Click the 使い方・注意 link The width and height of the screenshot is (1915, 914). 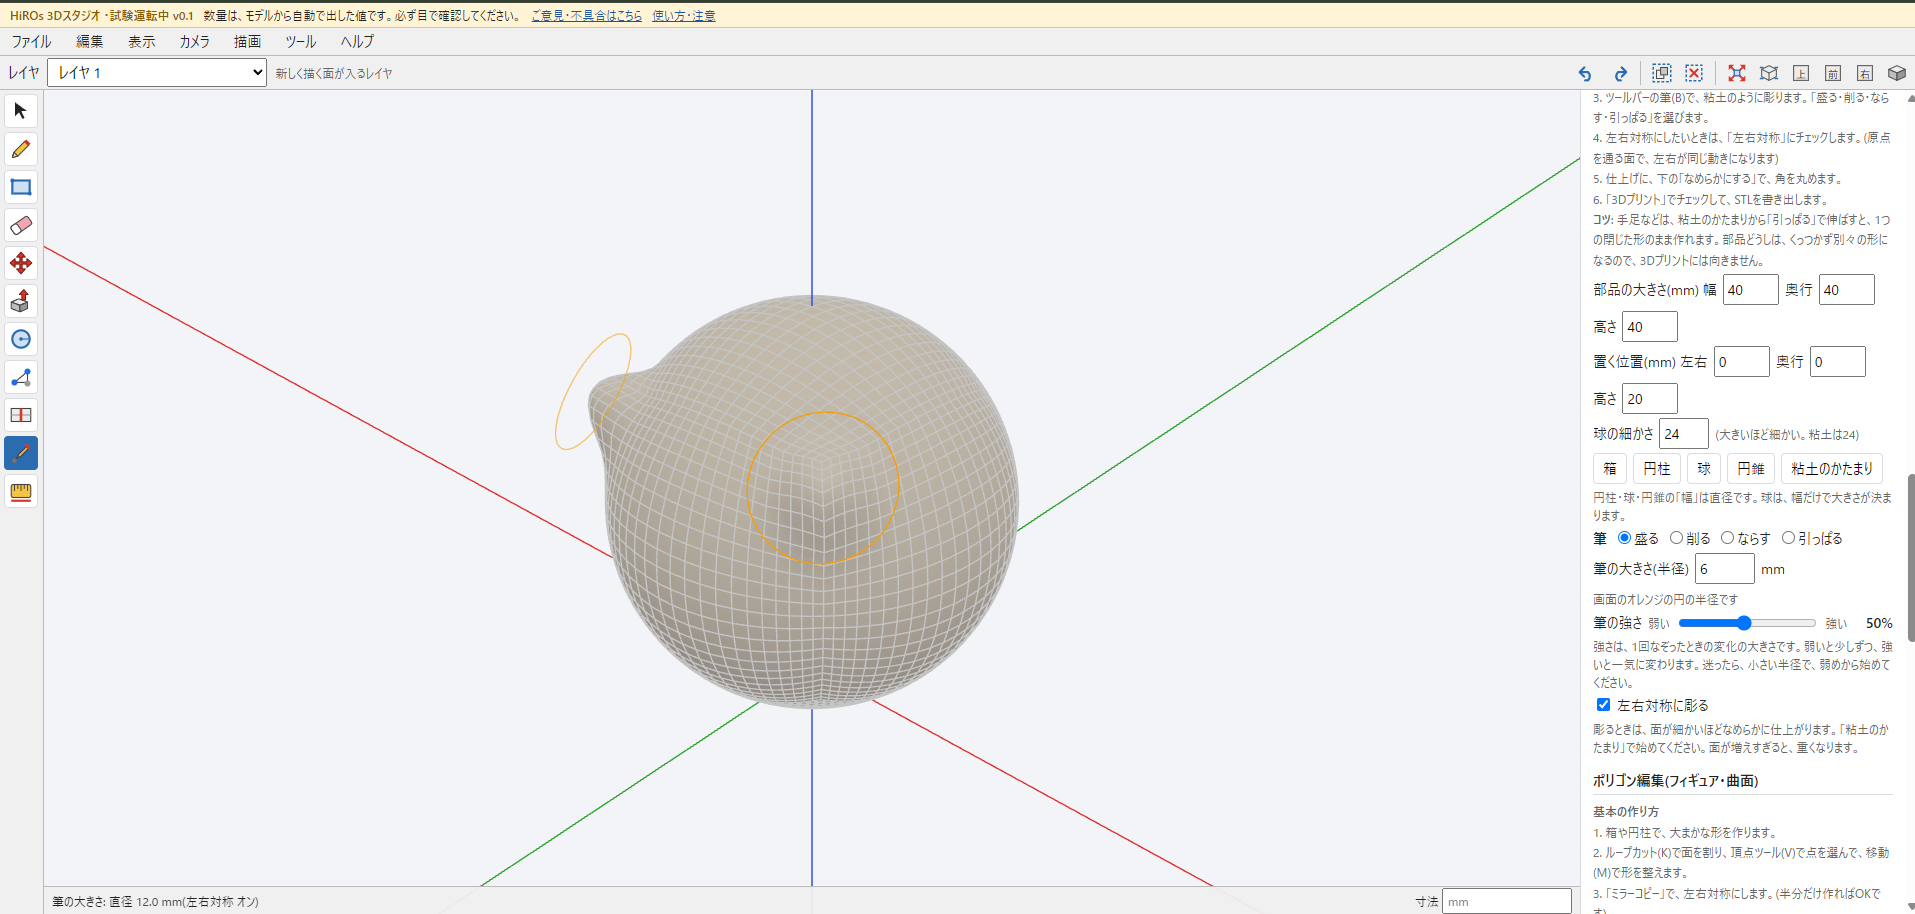(x=684, y=16)
